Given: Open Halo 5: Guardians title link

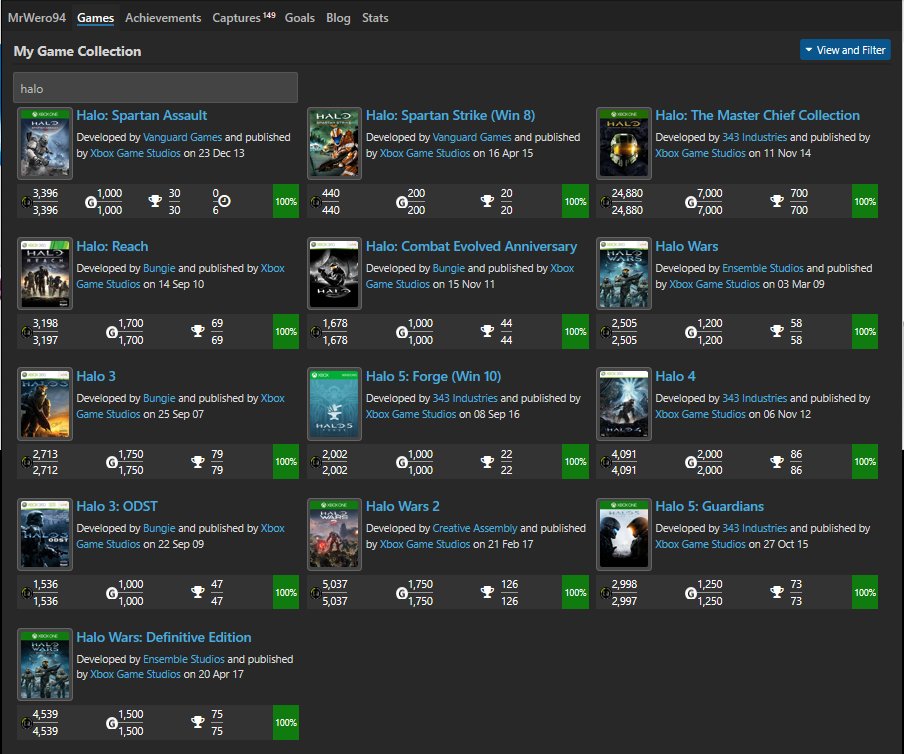Looking at the screenshot, I should 709,506.
